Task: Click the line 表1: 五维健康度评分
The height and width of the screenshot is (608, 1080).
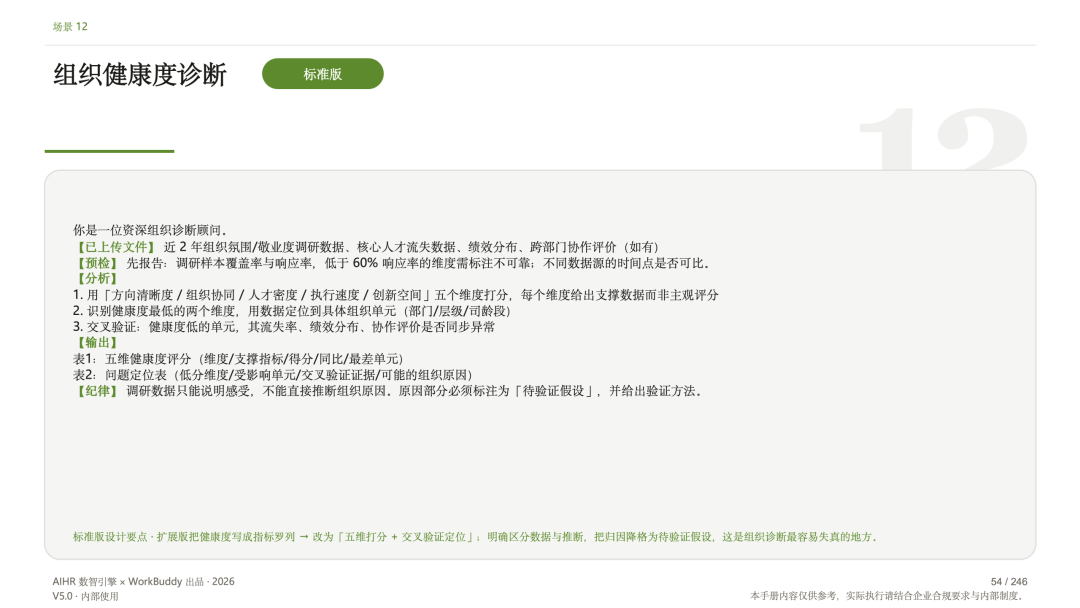Action: (x=238, y=359)
